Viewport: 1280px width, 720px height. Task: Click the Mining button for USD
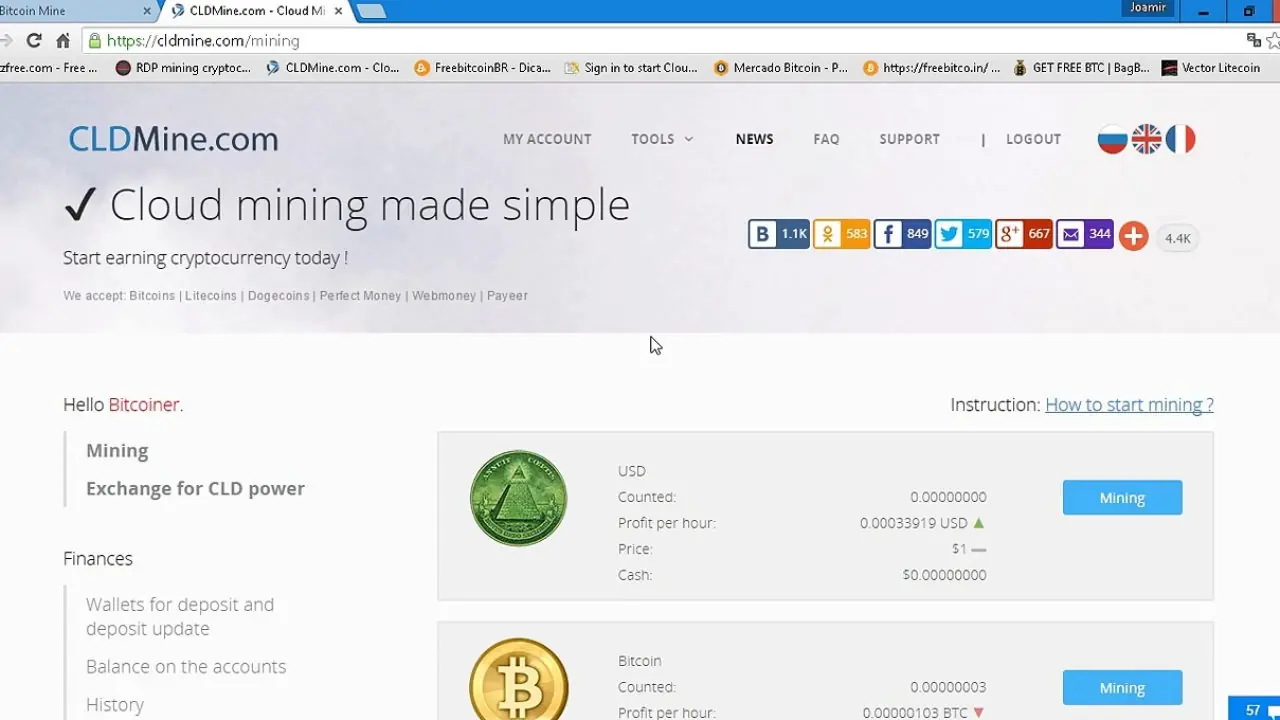(x=1122, y=497)
